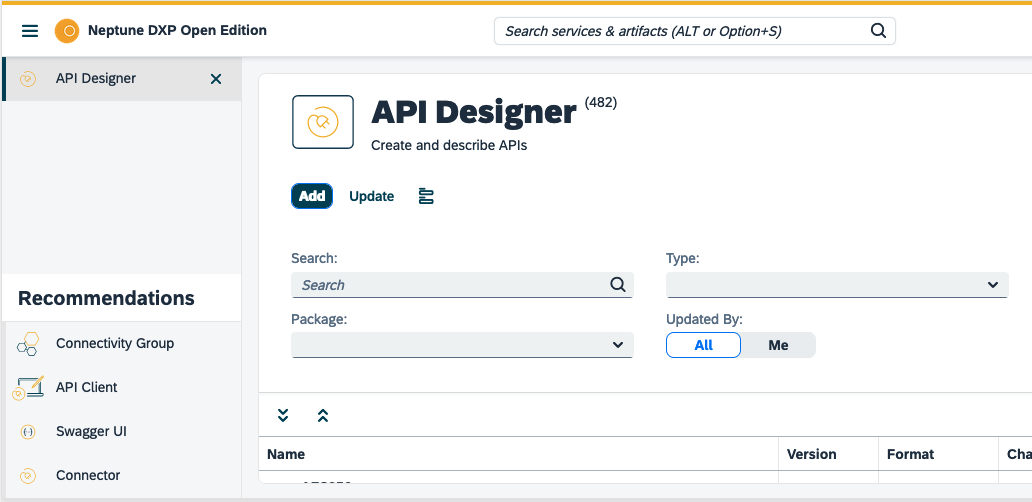Click the API Designer sidebar tab icon
Image resolution: width=1032 pixels, height=502 pixels.
pos(28,79)
